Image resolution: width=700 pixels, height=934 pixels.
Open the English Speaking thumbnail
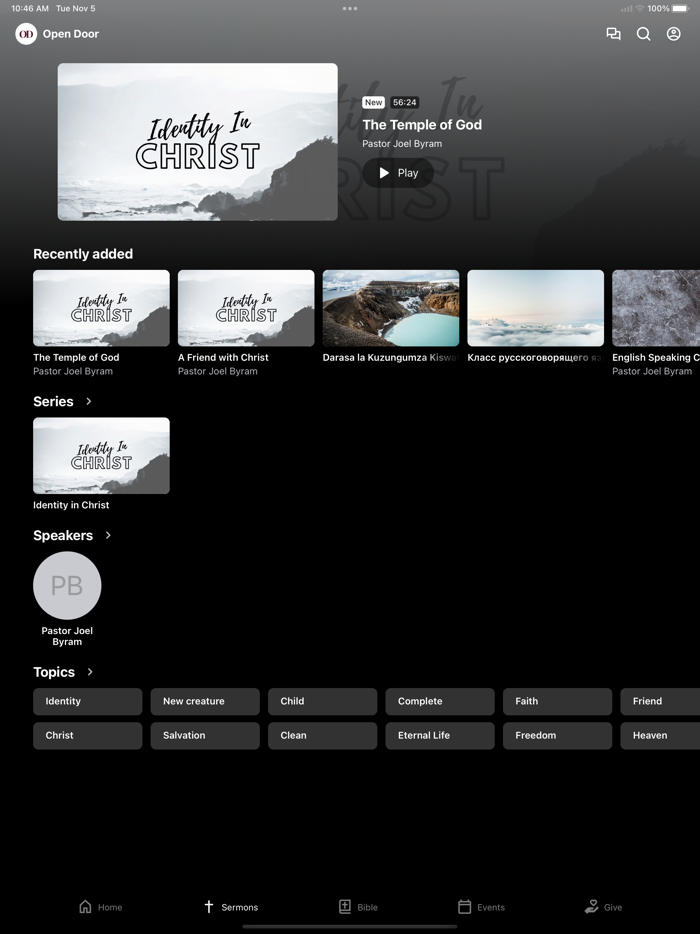(656, 308)
